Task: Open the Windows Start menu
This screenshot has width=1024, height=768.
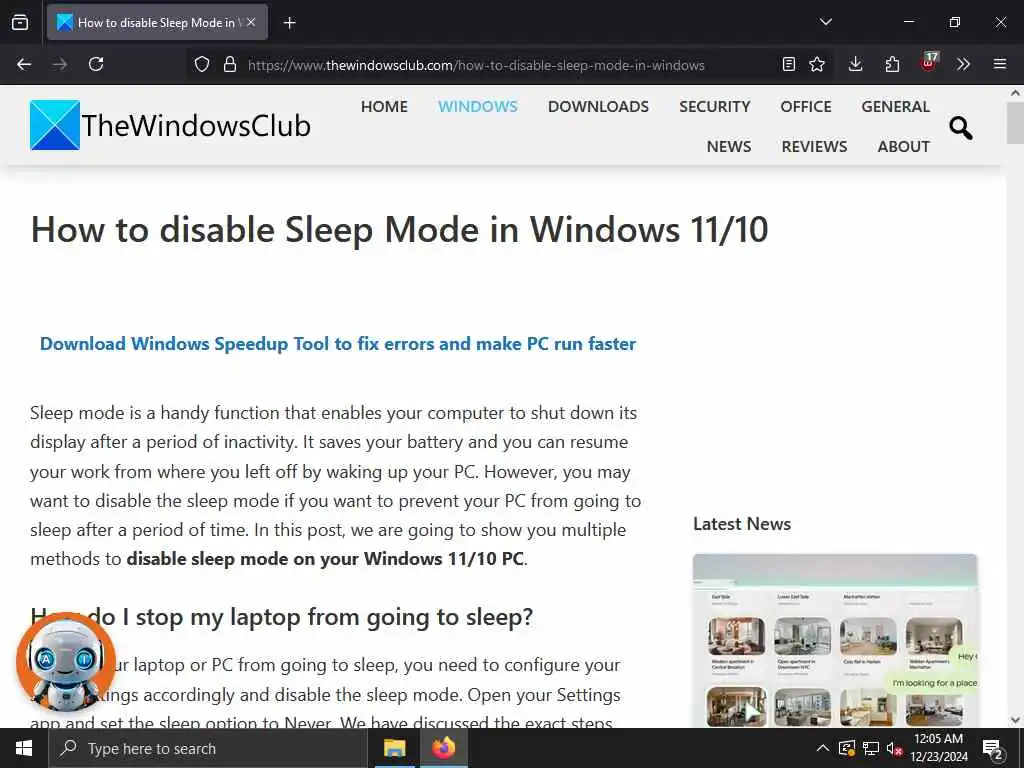Action: point(24,748)
